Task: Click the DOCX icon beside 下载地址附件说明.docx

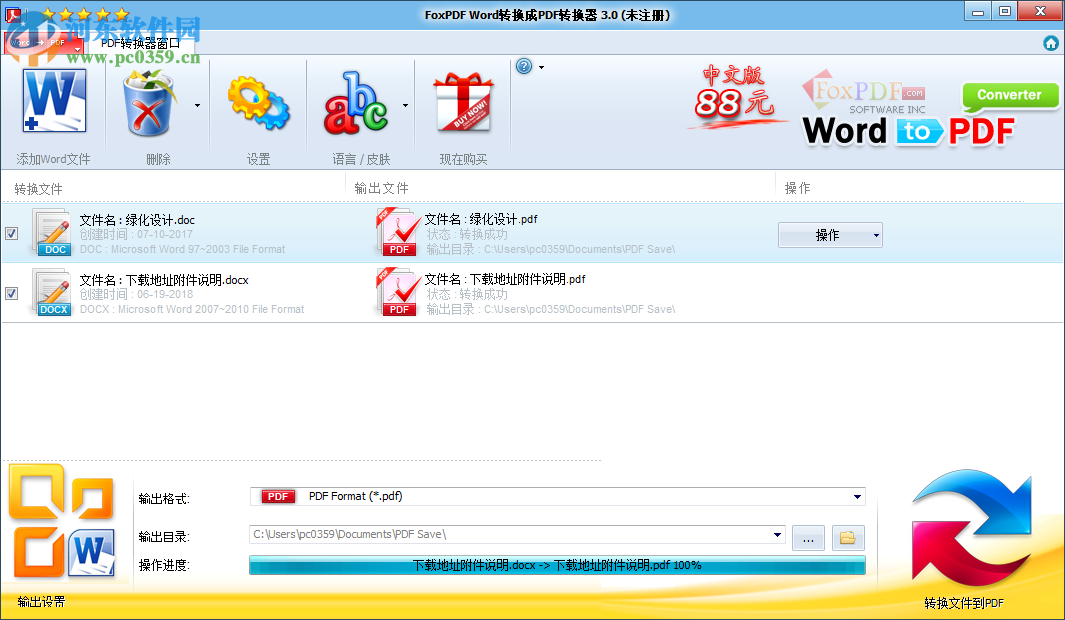Action: click(x=52, y=292)
